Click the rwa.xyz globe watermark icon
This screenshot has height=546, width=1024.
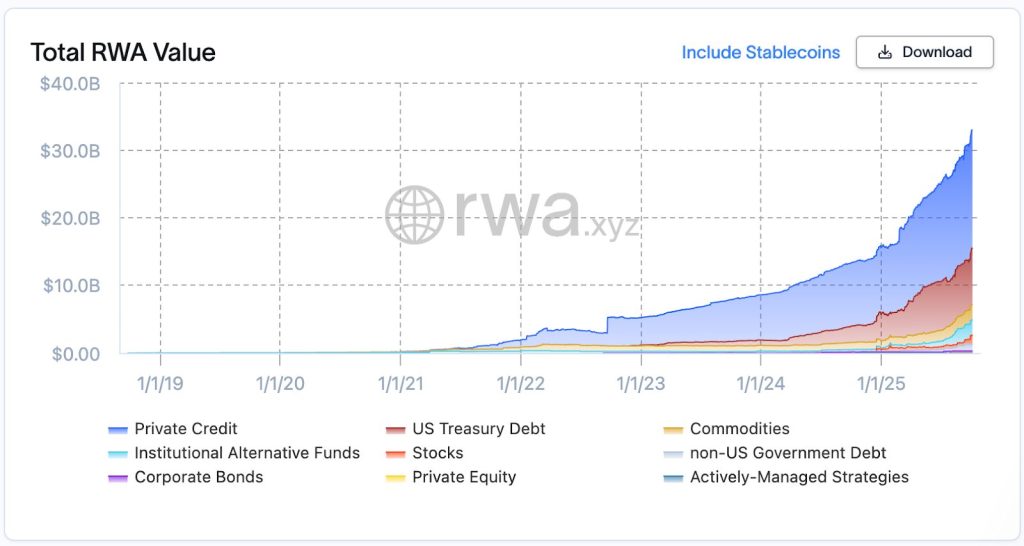tap(414, 215)
